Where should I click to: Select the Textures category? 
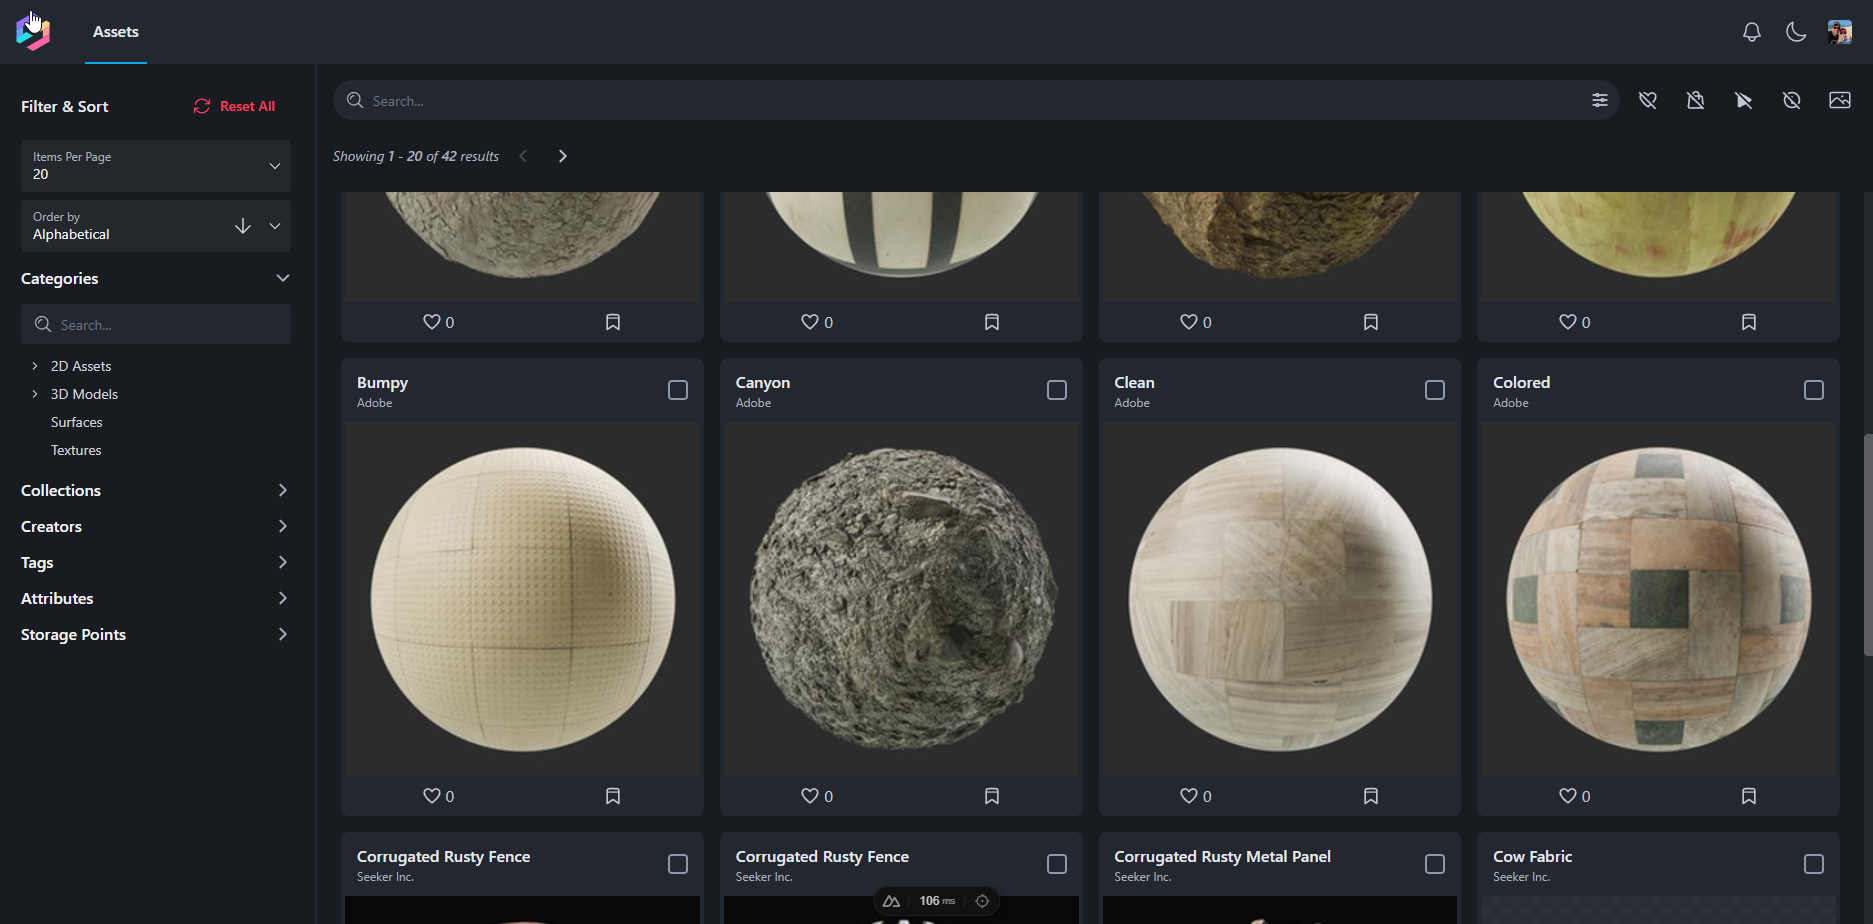coord(76,450)
